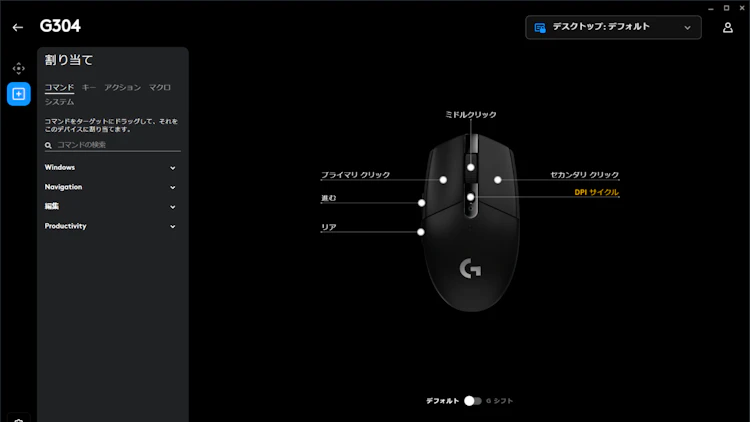Viewport: 750px width, 422px height.
Task: Switch to the コマンド tab
Action: point(59,87)
